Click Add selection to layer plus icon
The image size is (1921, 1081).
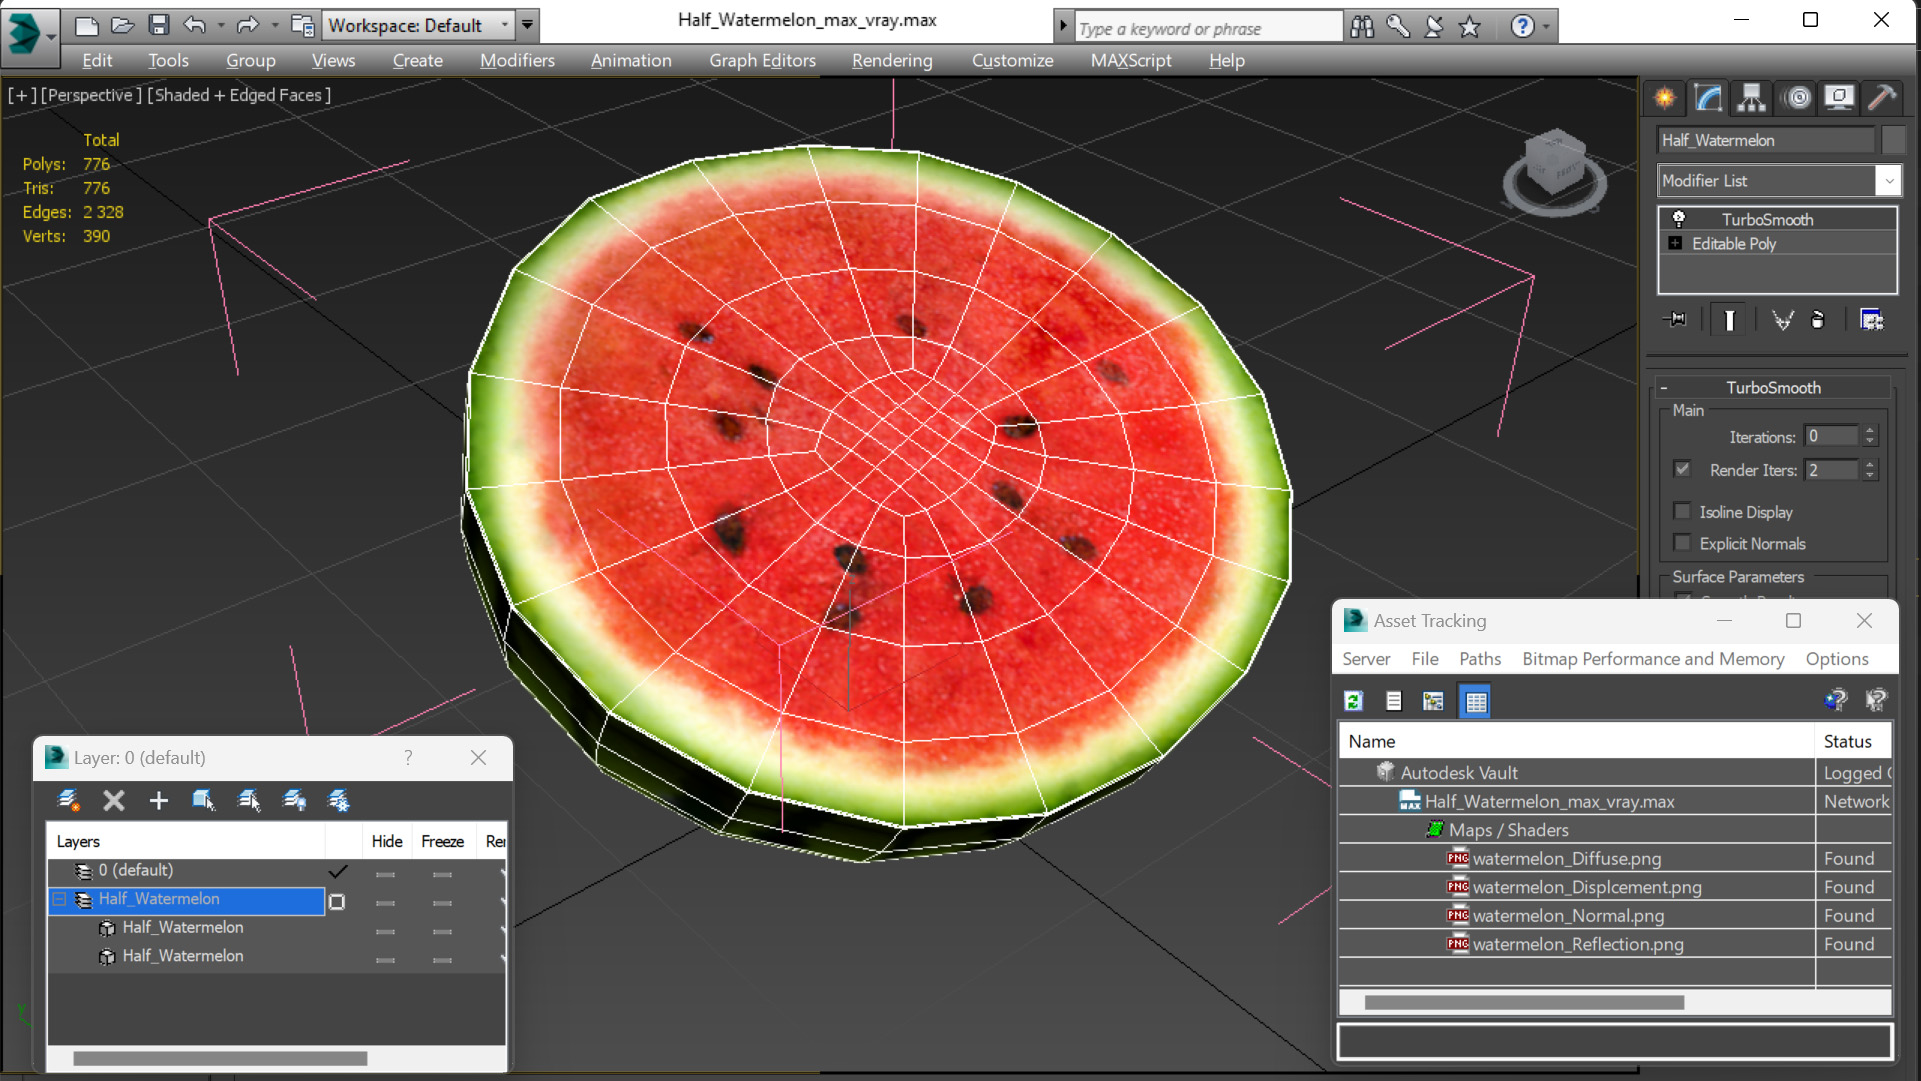point(158,800)
